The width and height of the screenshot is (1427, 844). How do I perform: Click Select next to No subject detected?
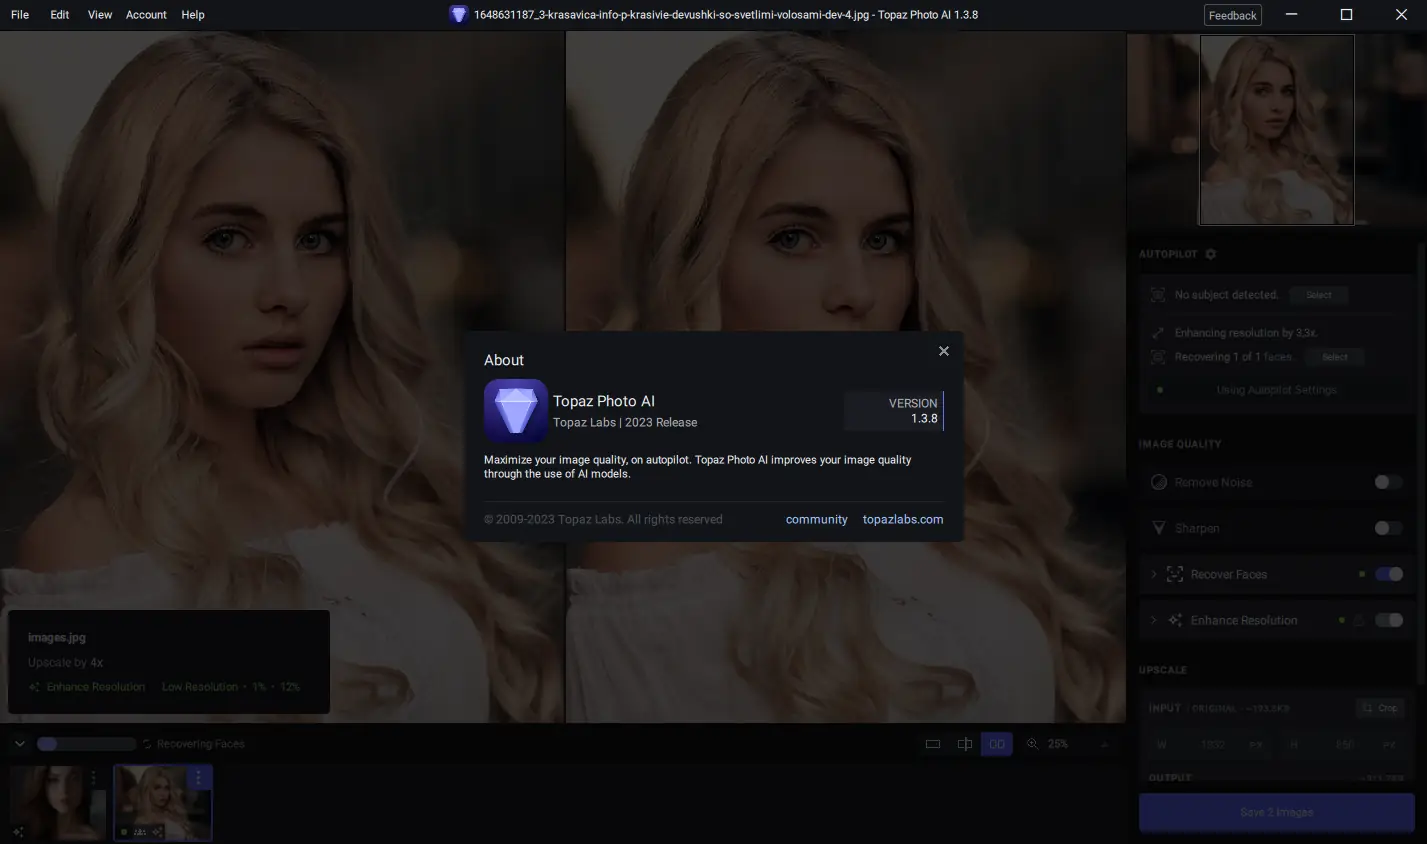pos(1318,295)
